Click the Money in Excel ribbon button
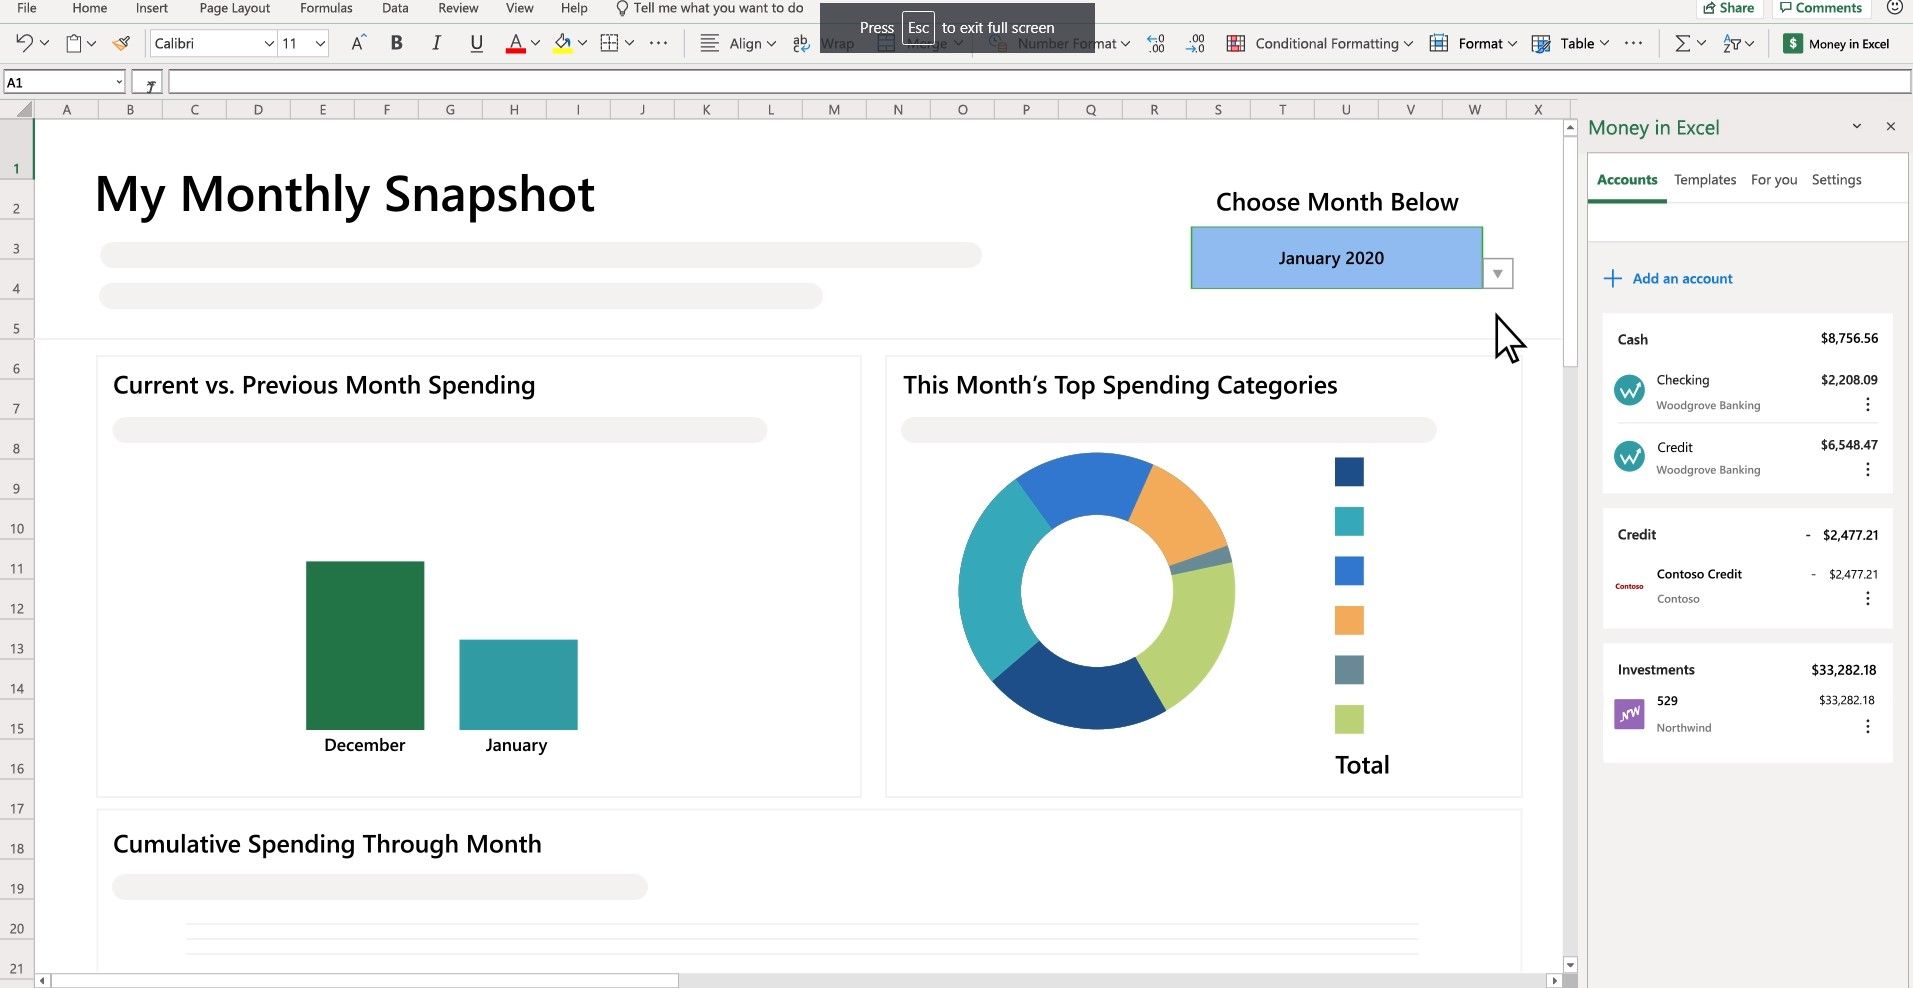1913x988 pixels. (1837, 43)
